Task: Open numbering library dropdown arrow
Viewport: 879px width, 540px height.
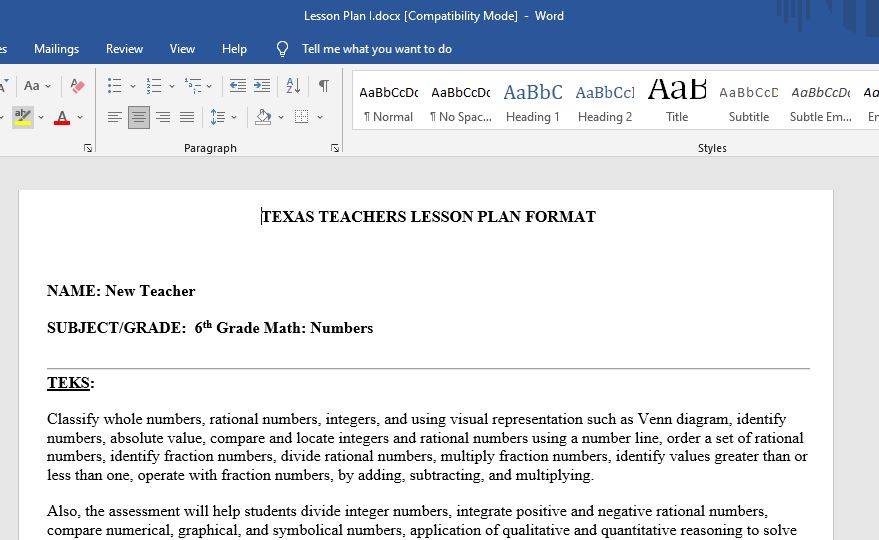Action: (172, 86)
